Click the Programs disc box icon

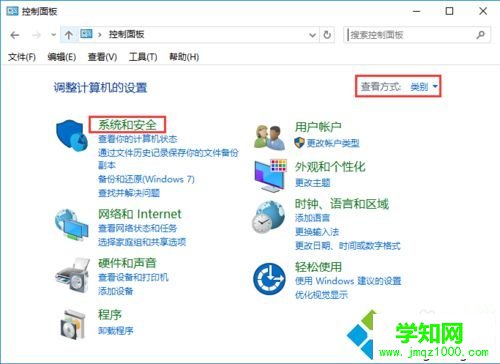[72, 325]
